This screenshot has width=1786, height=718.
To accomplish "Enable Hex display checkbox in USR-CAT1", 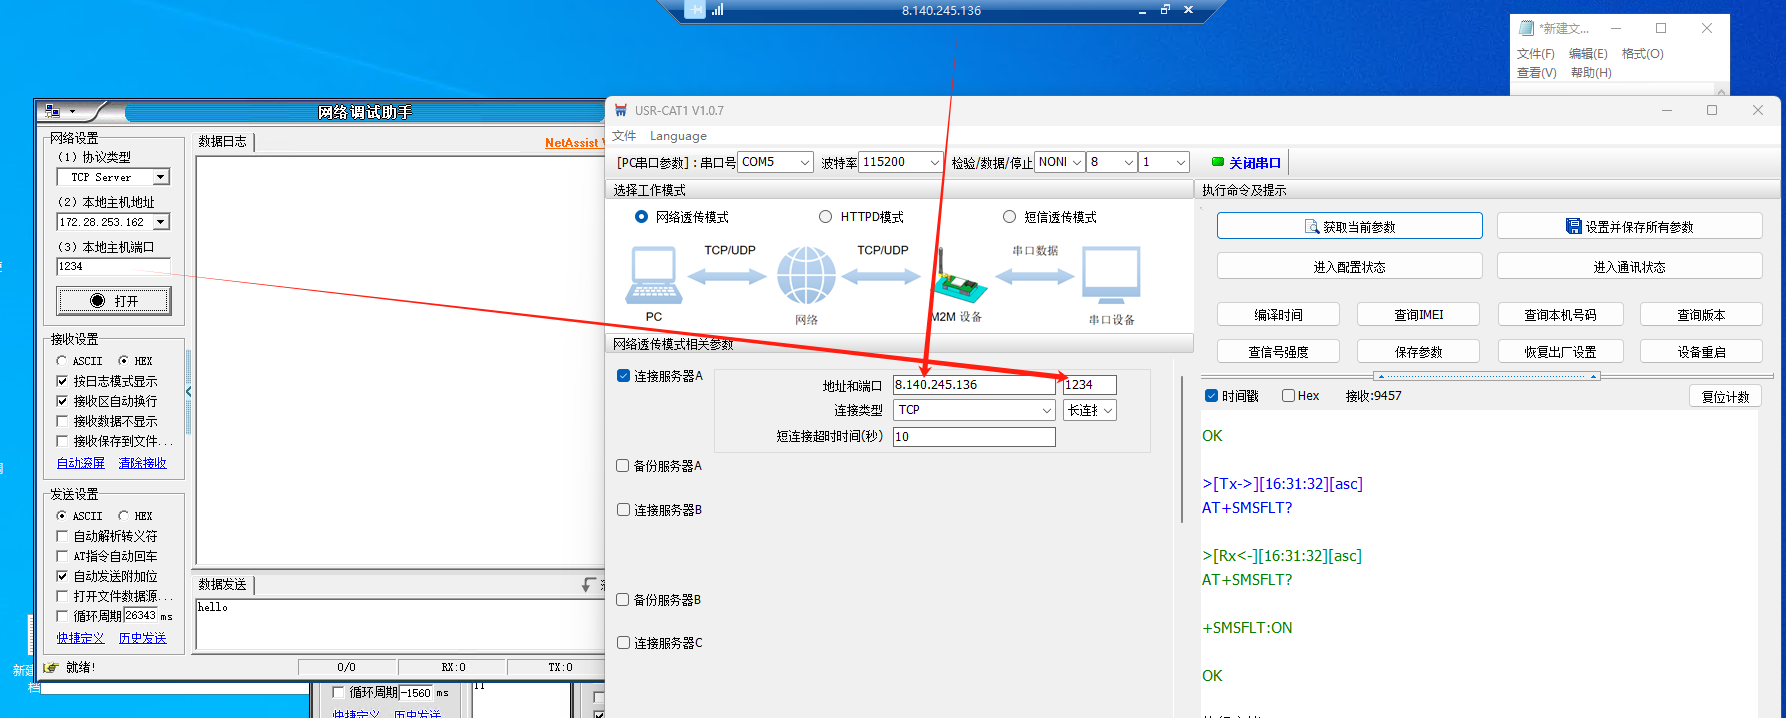I will pos(1288,396).
